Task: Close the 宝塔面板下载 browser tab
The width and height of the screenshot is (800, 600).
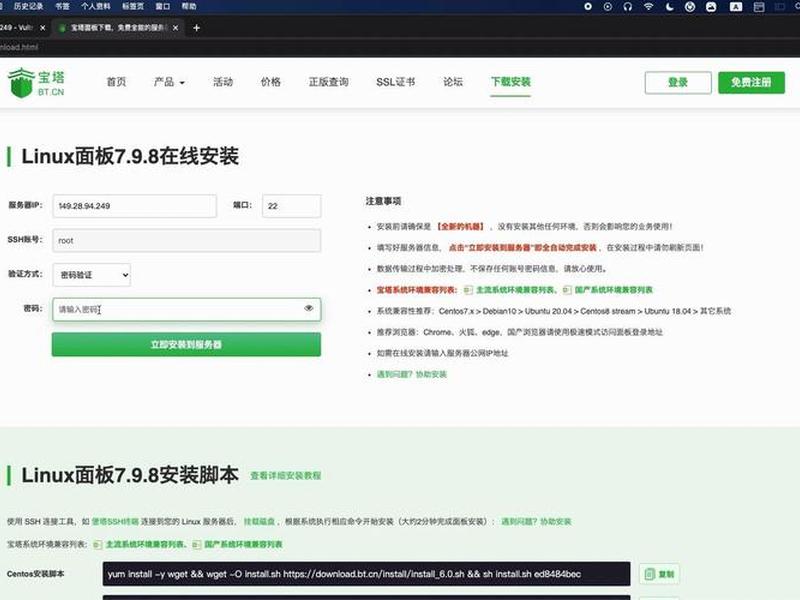Action: click(176, 28)
